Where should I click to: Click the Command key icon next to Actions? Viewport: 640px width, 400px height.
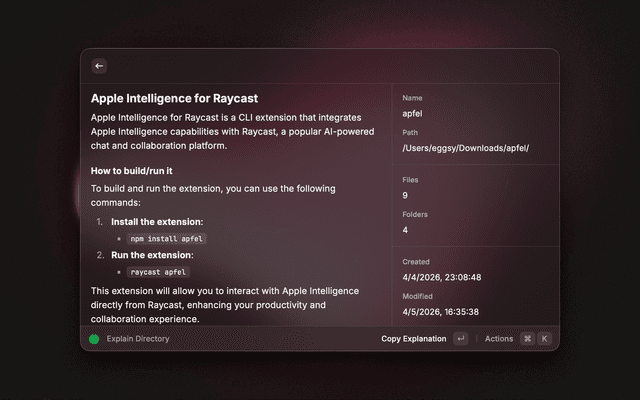coord(527,339)
